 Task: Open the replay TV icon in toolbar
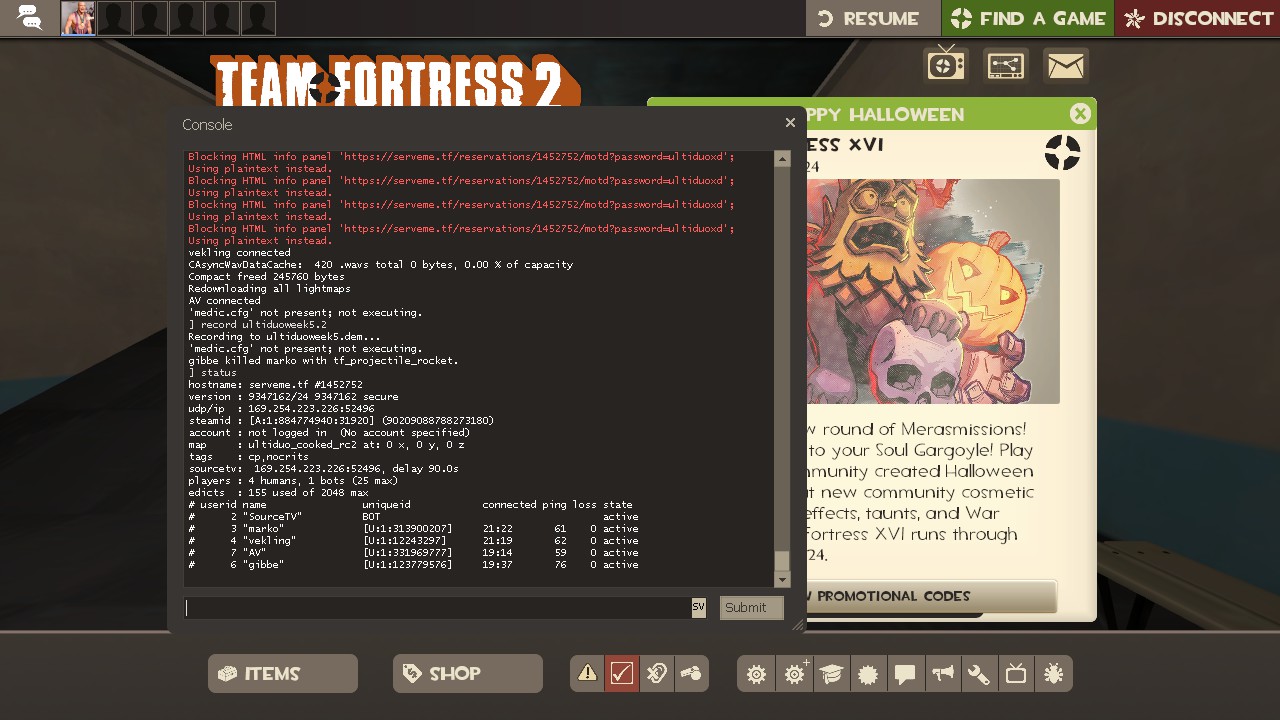(x=1016, y=674)
